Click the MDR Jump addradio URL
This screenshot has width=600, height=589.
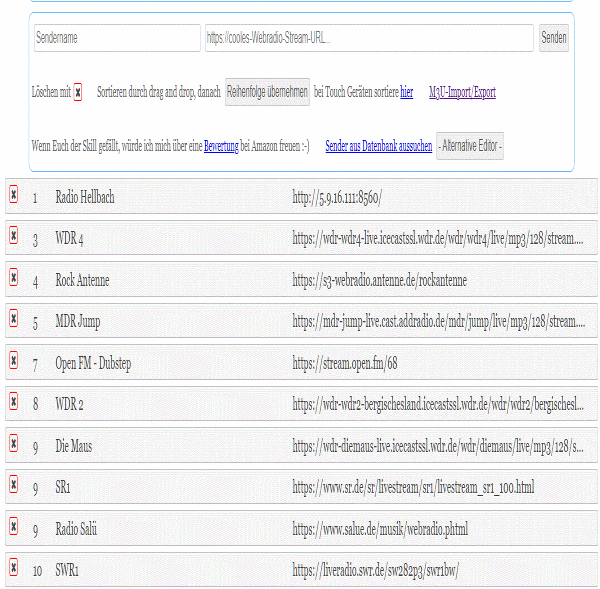(x=439, y=322)
